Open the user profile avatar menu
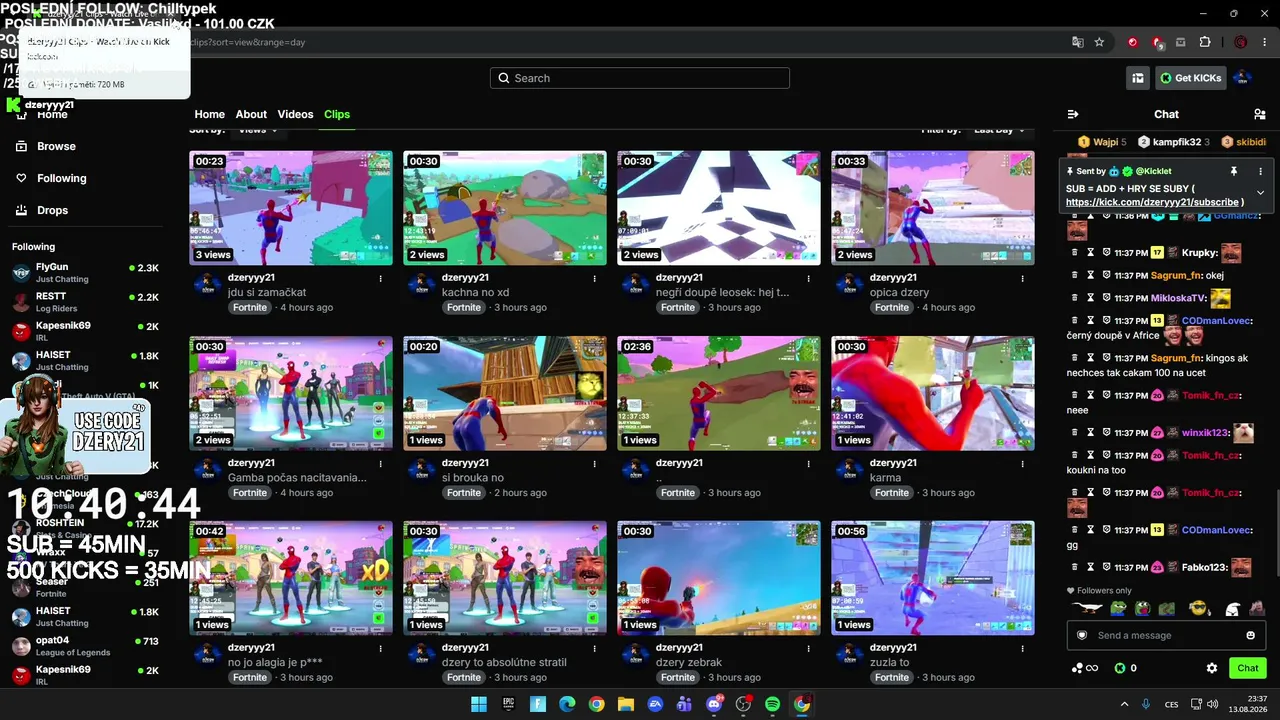Viewport: 1280px width, 720px height. (x=1242, y=78)
